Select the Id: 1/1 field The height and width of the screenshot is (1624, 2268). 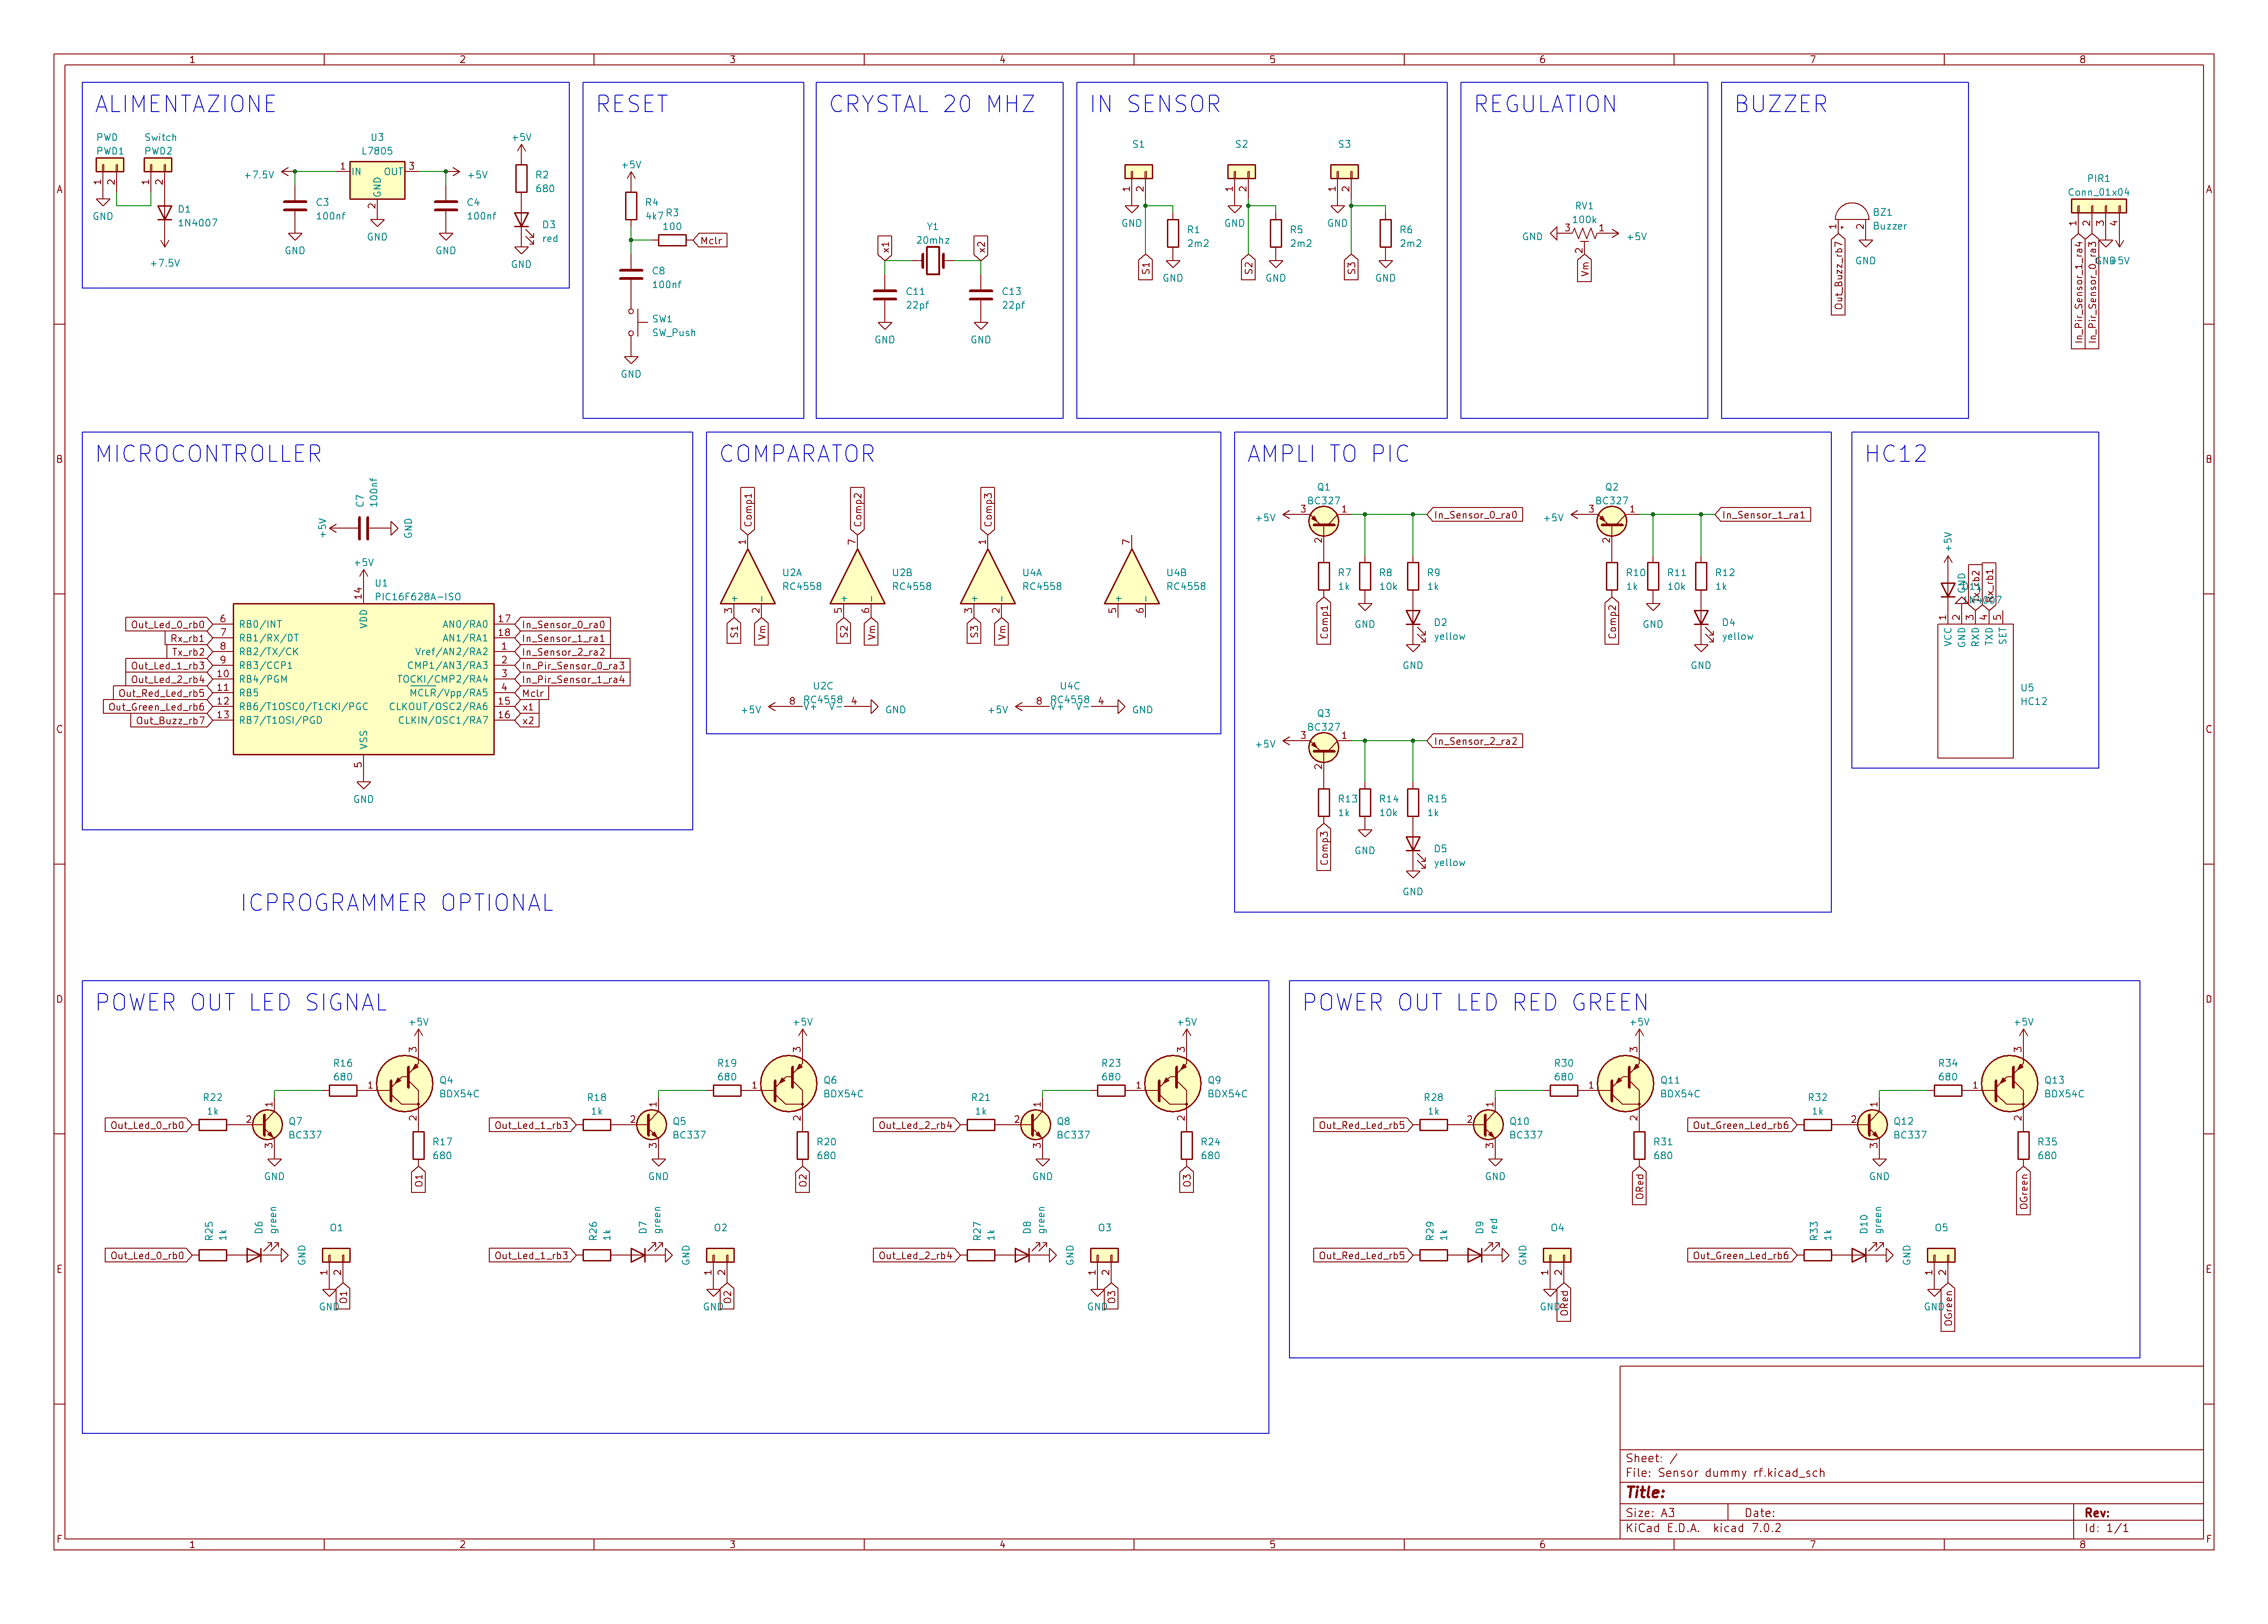2107,1528
